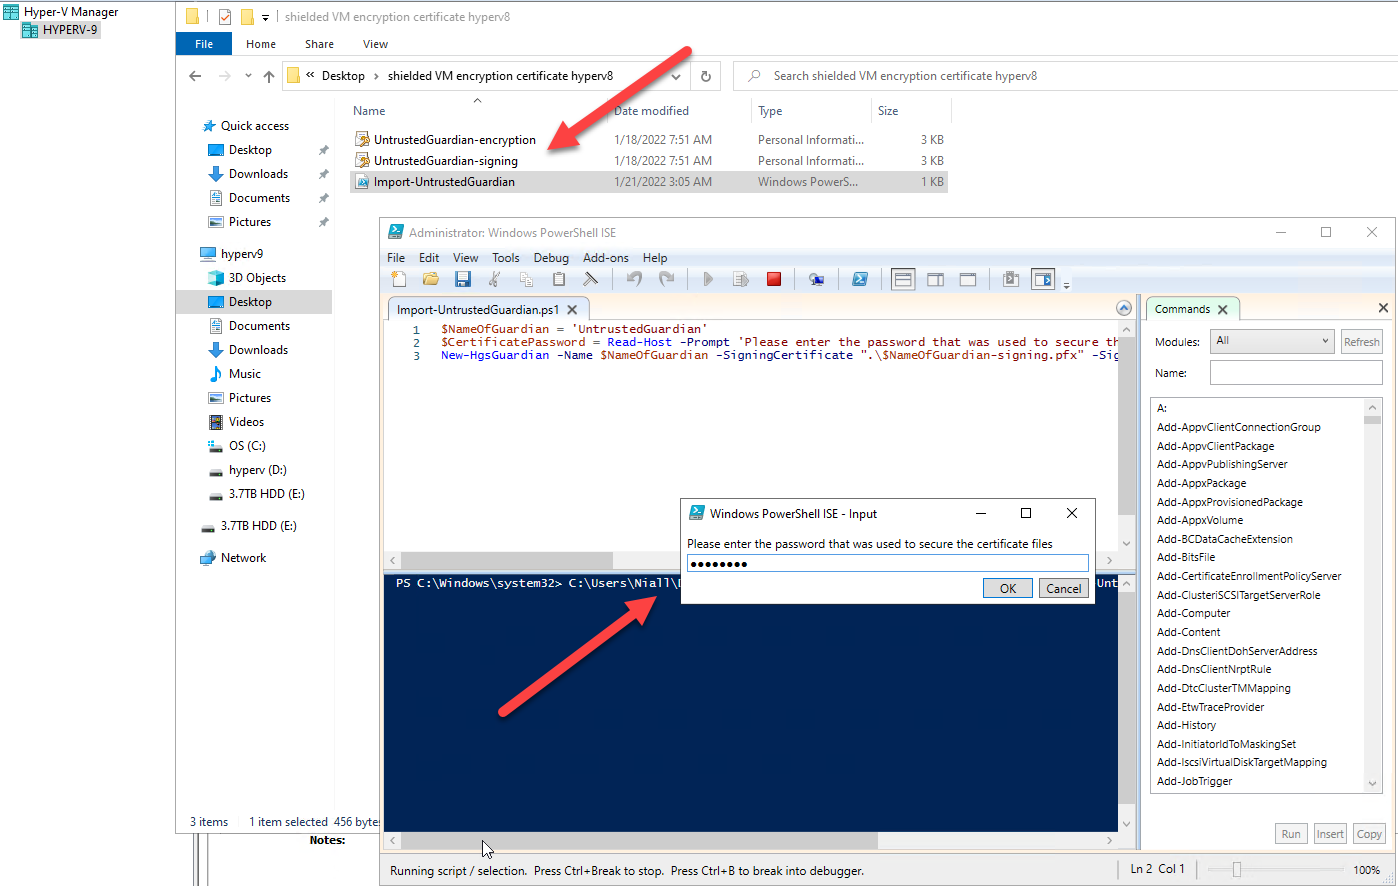Open the Help menu in PowerShell ISE
The image size is (1398, 886).
point(655,258)
